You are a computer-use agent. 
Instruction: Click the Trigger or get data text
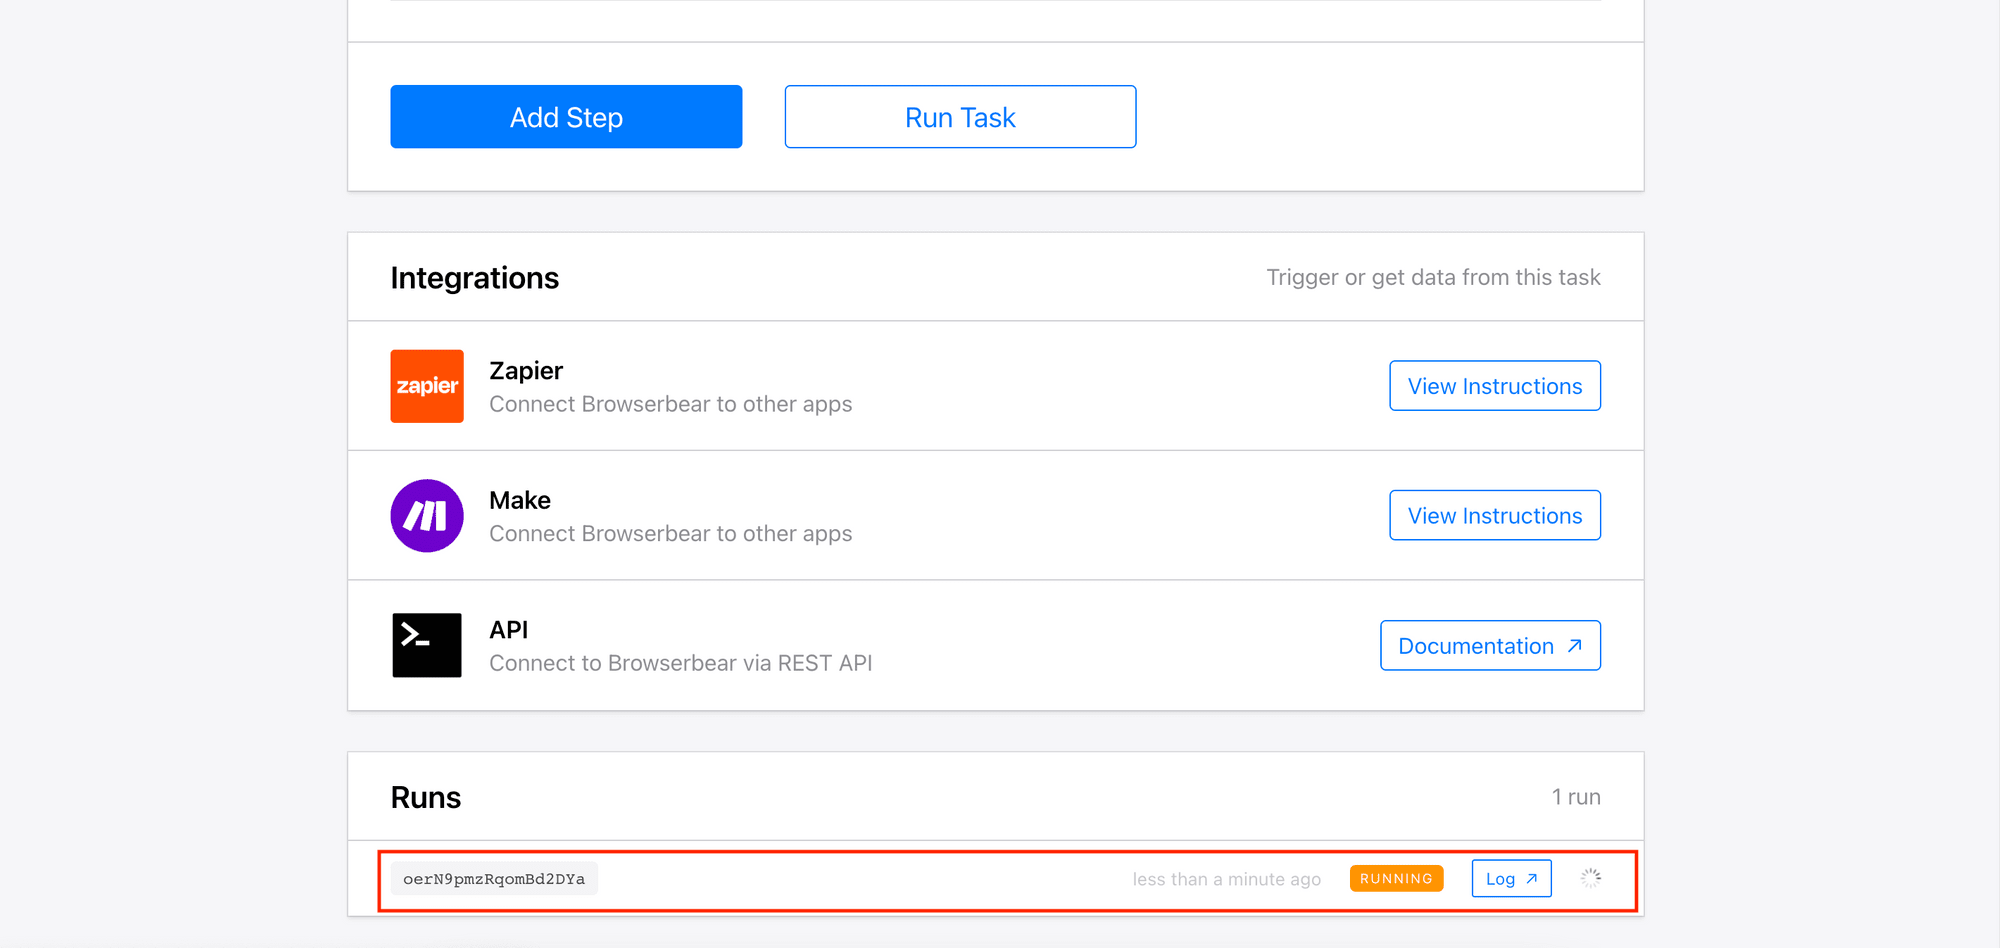(x=1434, y=277)
